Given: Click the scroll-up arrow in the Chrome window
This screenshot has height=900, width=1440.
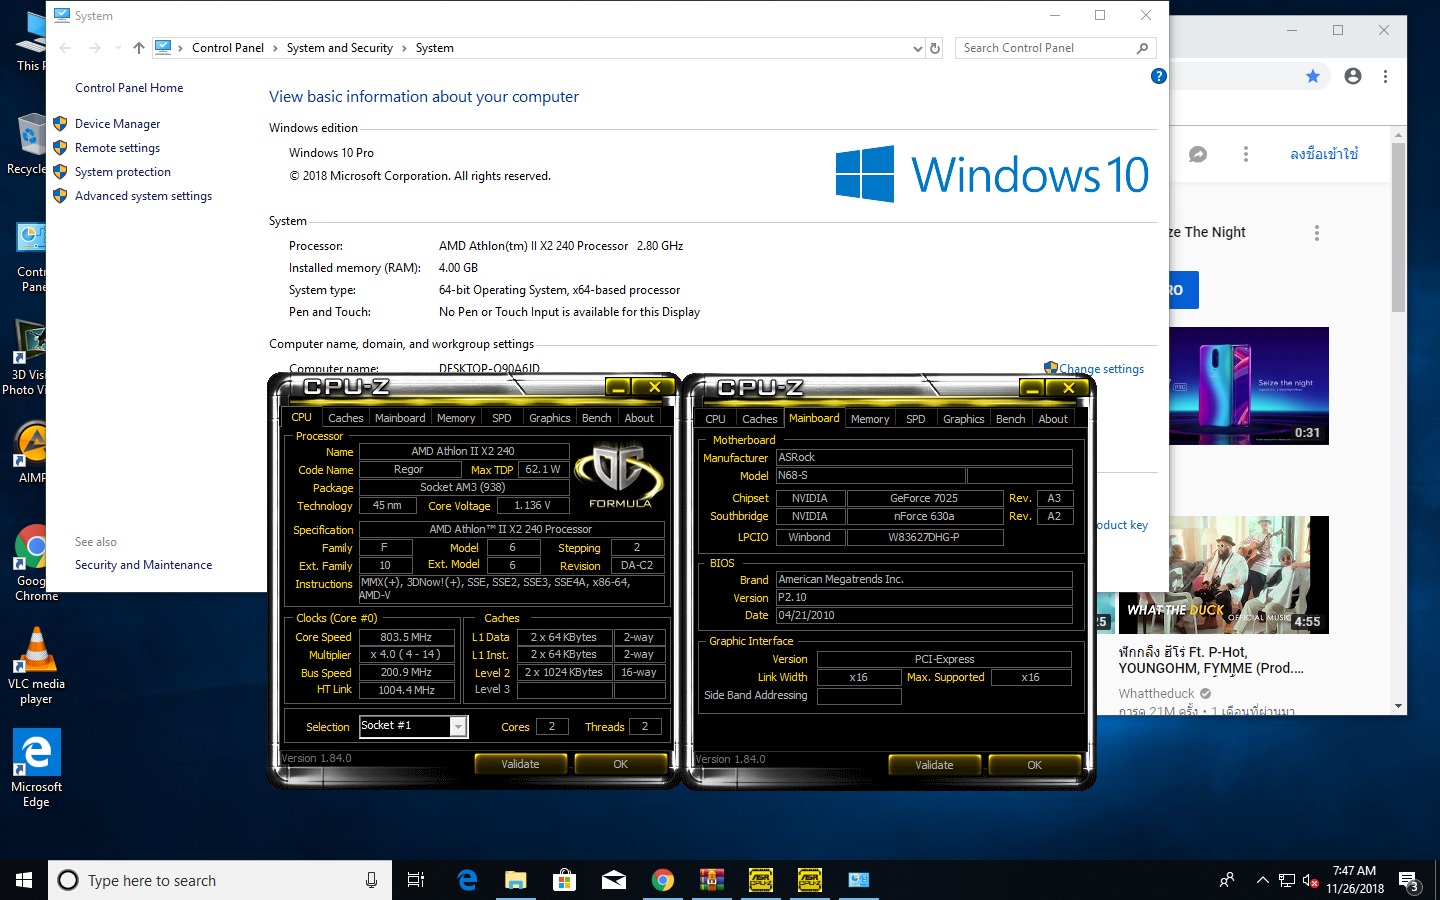Looking at the screenshot, I should tap(1398, 134).
